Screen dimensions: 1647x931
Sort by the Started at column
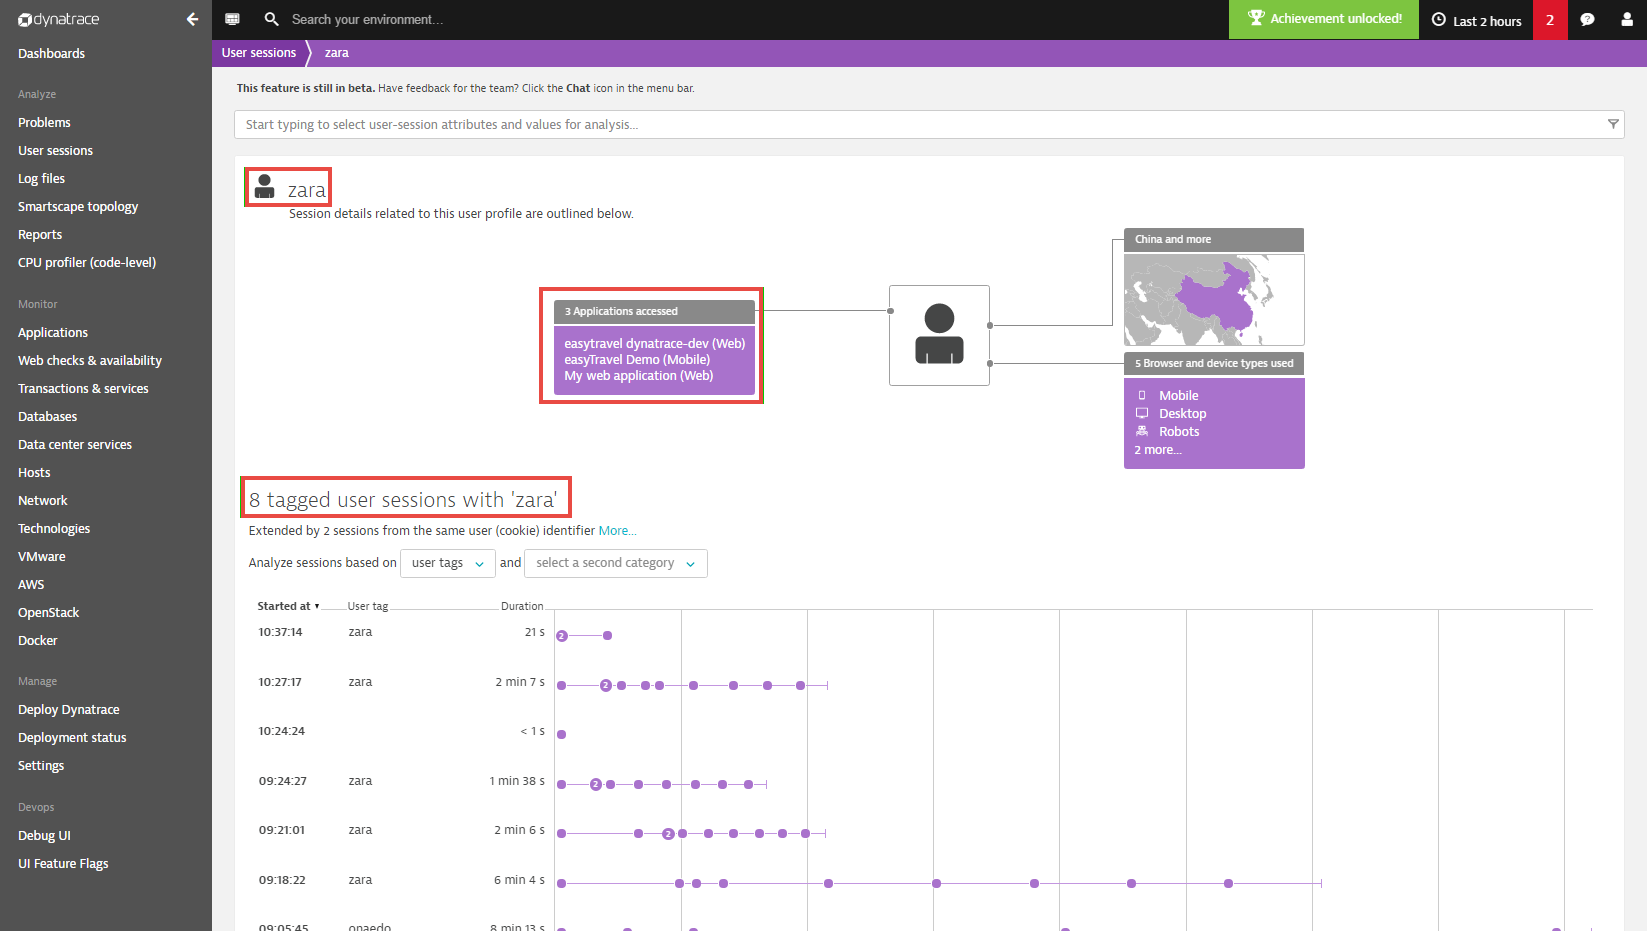288,606
